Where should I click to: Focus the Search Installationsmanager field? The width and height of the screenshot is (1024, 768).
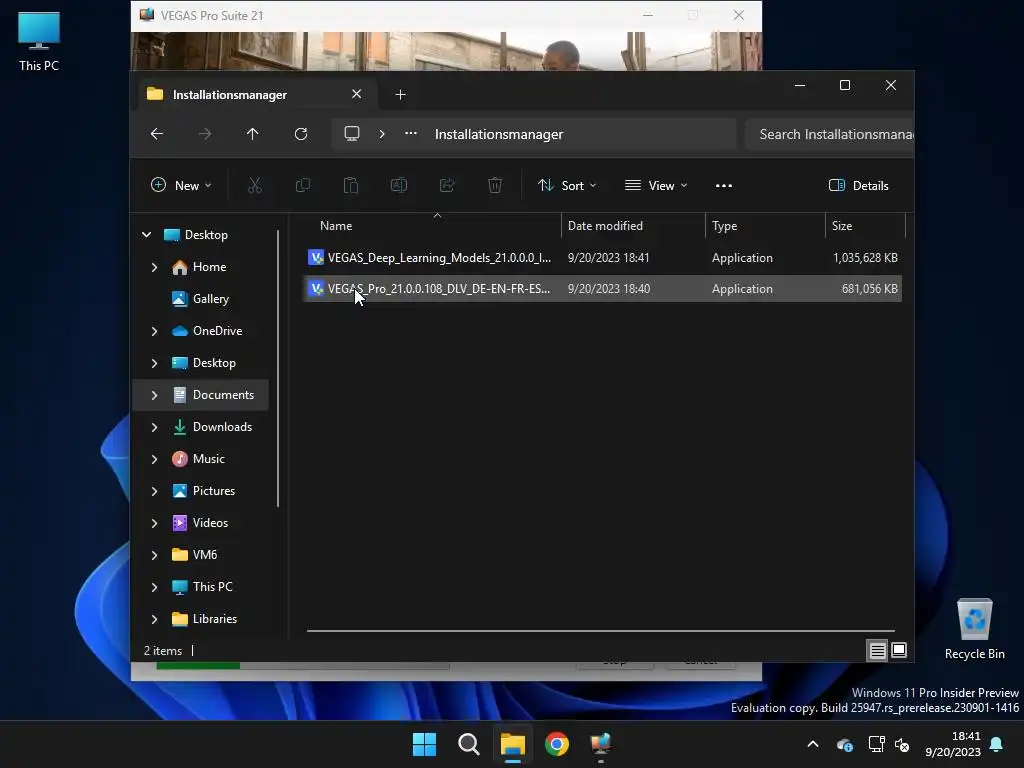[x=829, y=134]
